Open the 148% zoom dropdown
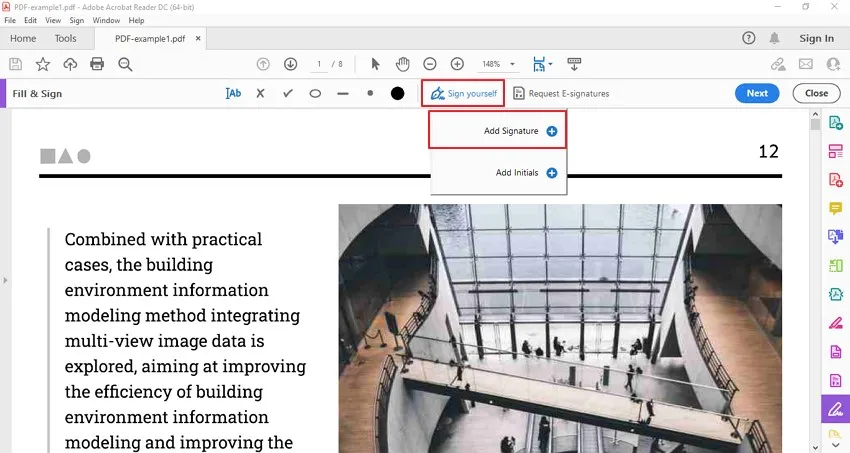This screenshot has width=850, height=453. [499, 64]
